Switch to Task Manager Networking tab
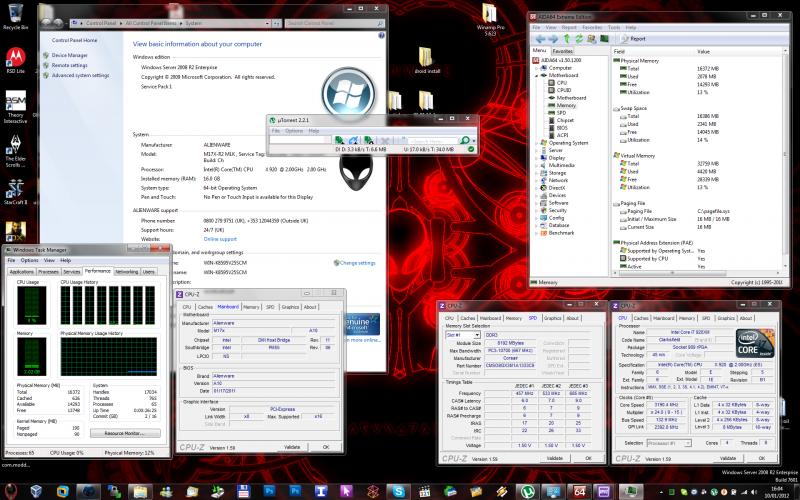Image resolution: width=800 pixels, height=500 pixels. coord(127,272)
